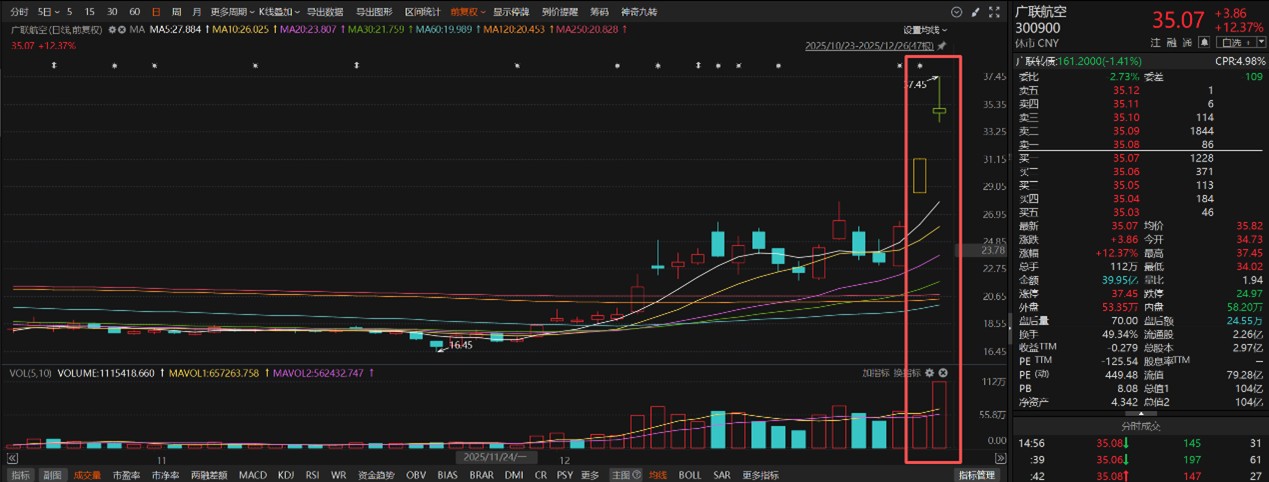Screen dimensions: 1269x482
Task: Click the 导出数据 export data button
Action: 324,12
